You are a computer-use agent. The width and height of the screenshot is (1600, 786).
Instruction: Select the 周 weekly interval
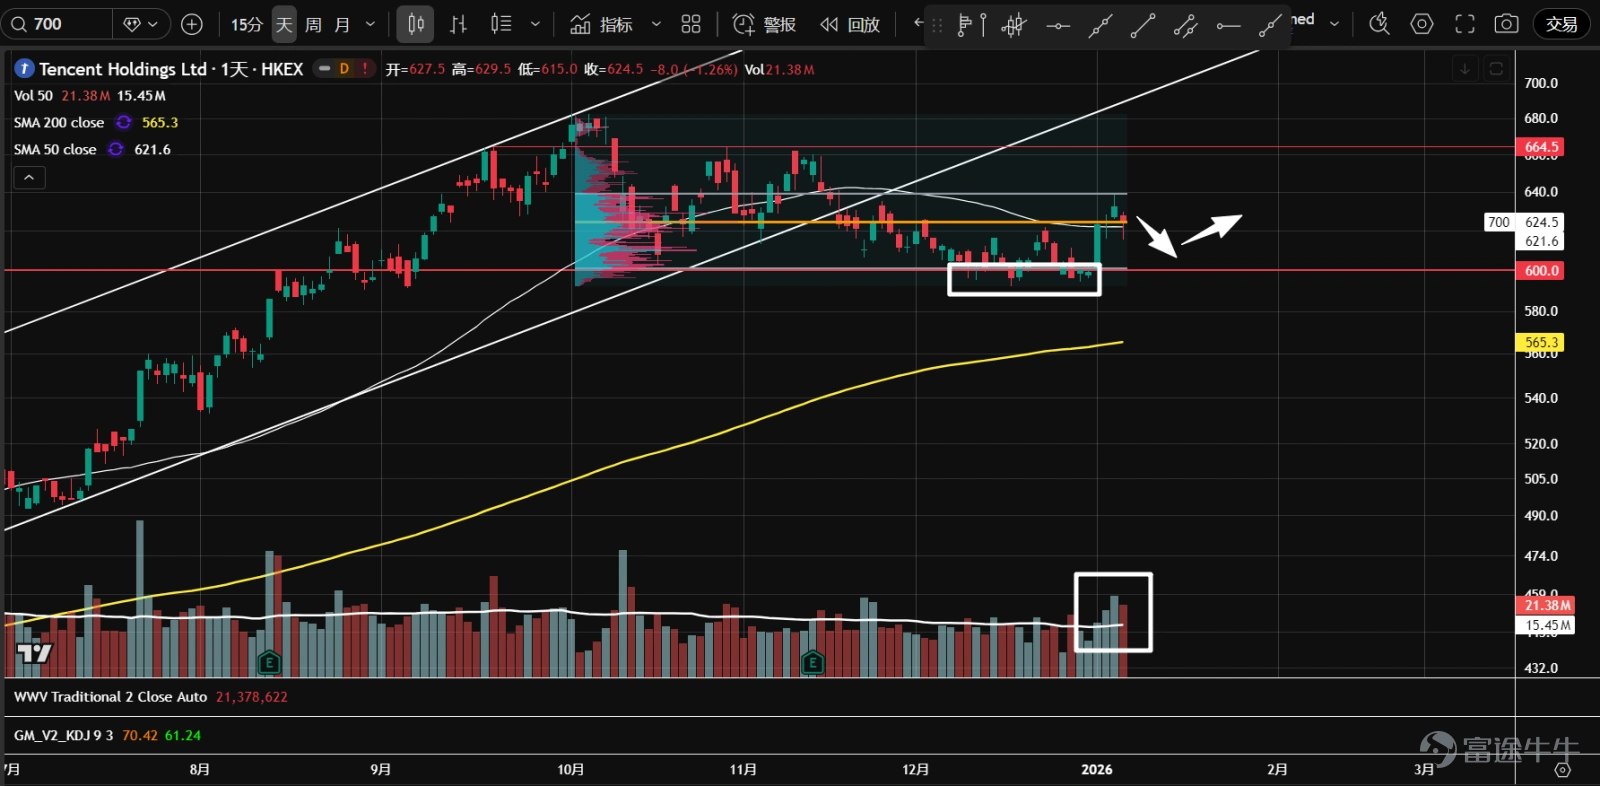point(313,24)
